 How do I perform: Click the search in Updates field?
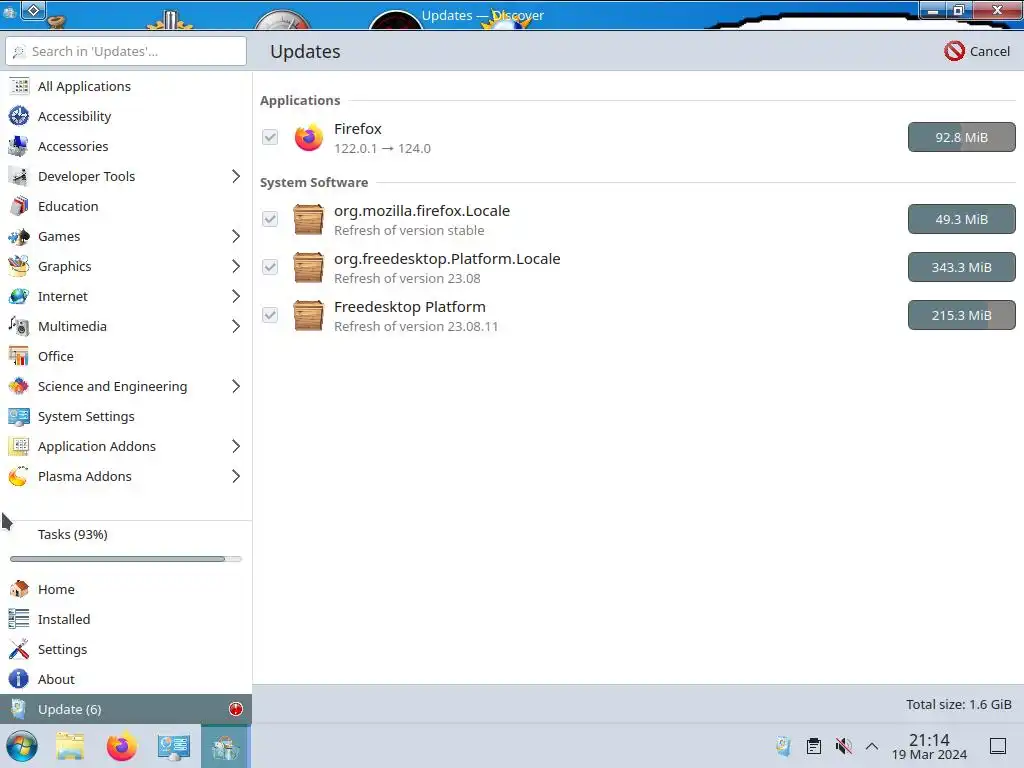click(x=126, y=51)
